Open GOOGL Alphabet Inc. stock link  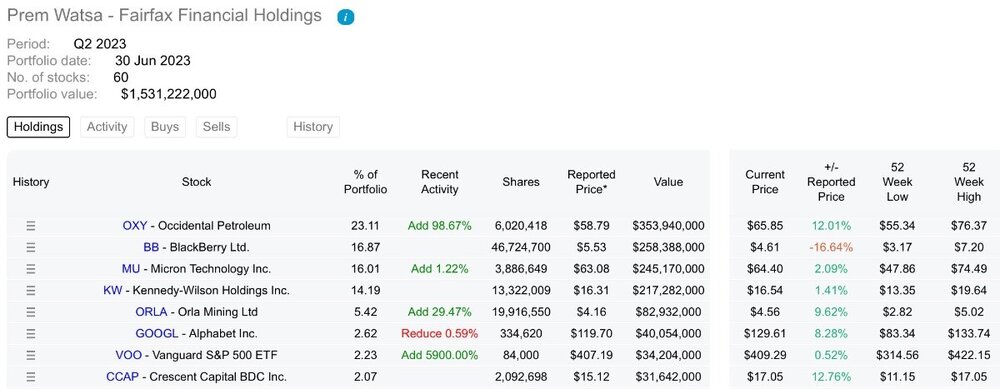196,334
